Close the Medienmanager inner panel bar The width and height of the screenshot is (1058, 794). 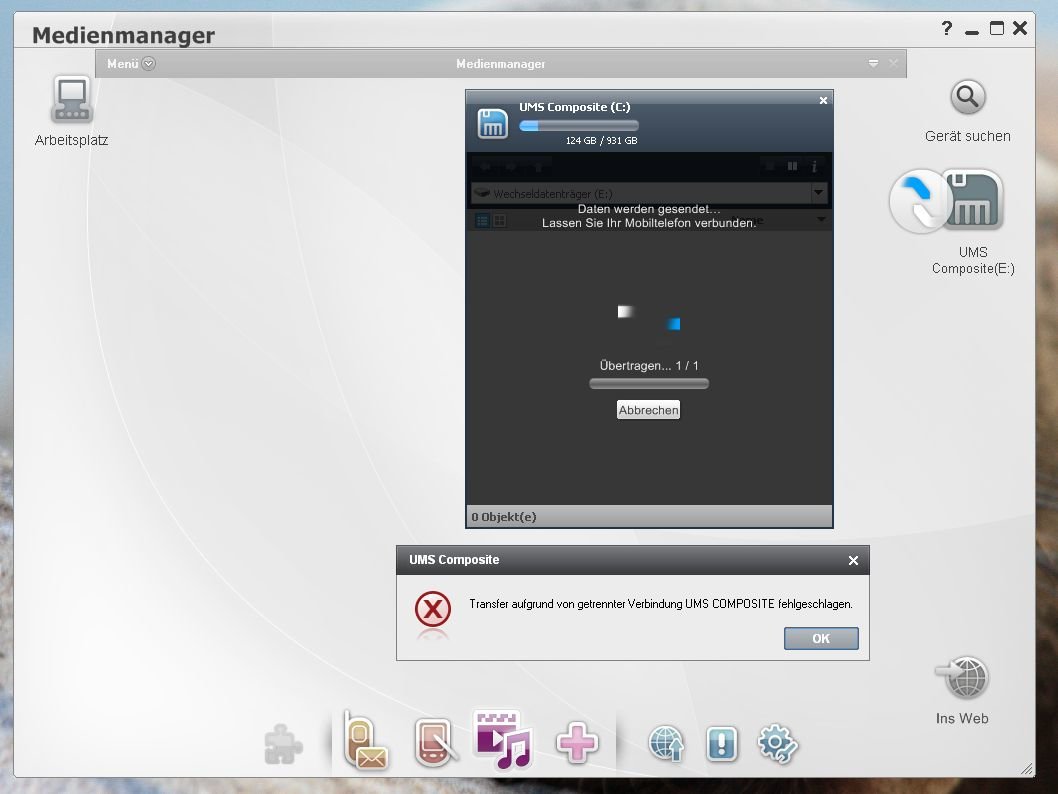[893, 63]
